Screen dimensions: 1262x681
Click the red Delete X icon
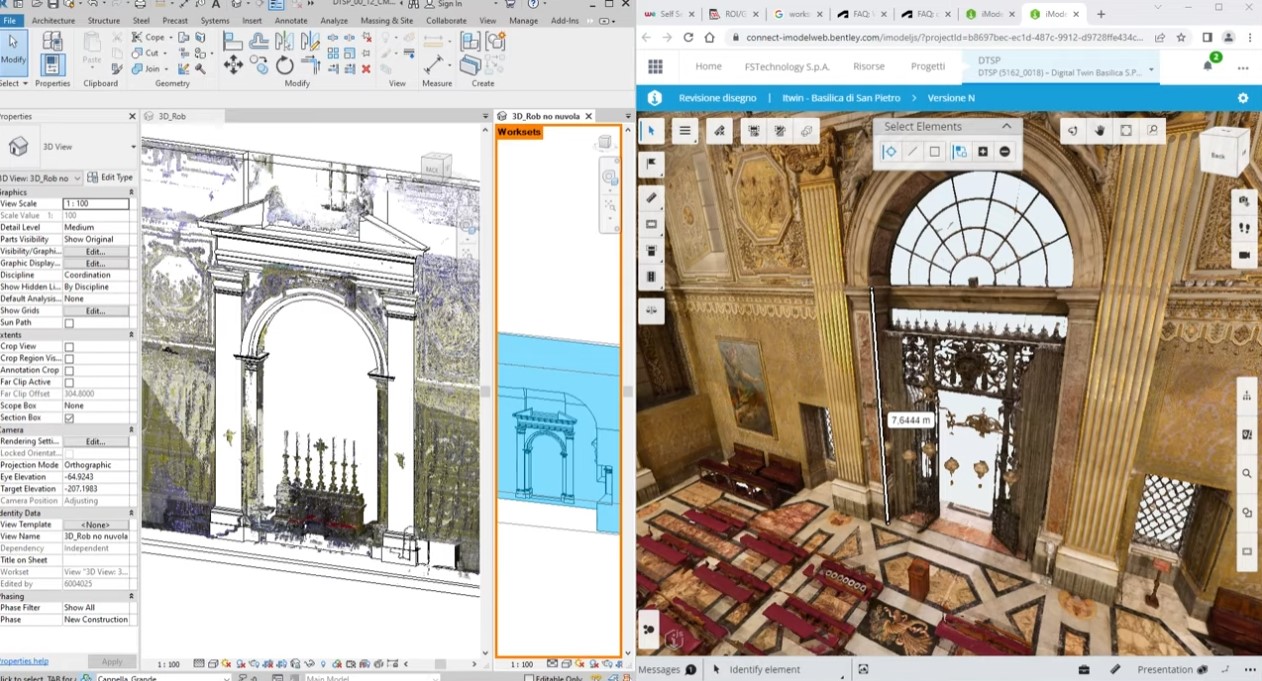tap(366, 69)
